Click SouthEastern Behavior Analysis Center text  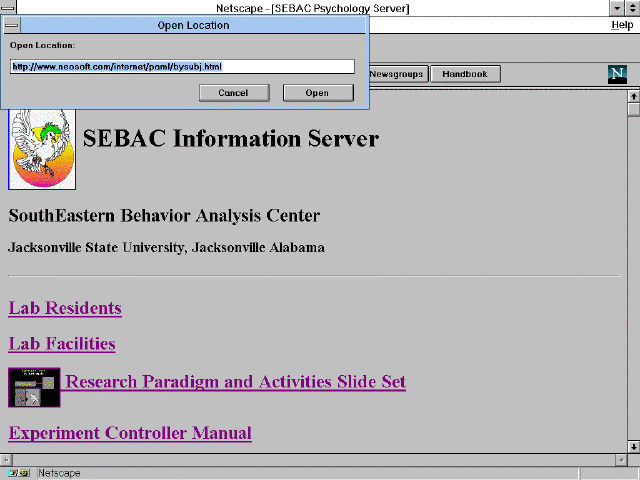[x=164, y=216]
